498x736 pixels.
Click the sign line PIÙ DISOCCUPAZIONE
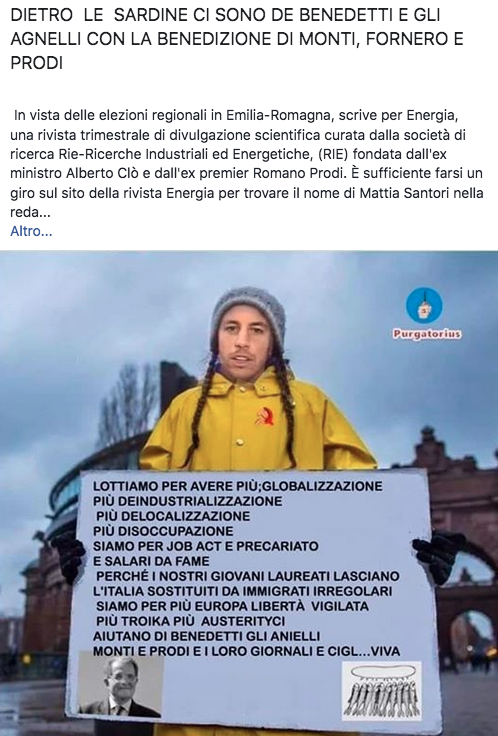163,531
